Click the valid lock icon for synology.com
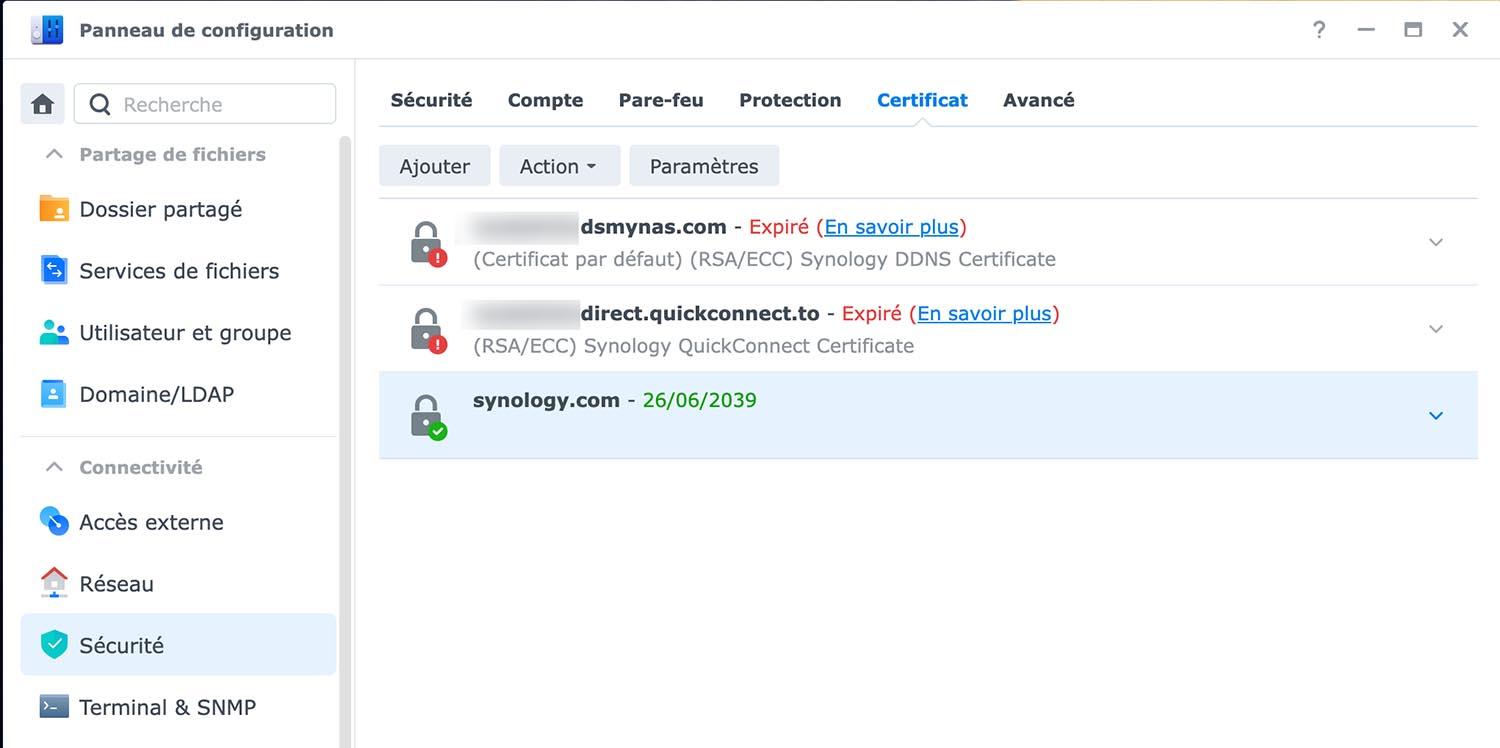The image size is (1500, 748). 428,416
